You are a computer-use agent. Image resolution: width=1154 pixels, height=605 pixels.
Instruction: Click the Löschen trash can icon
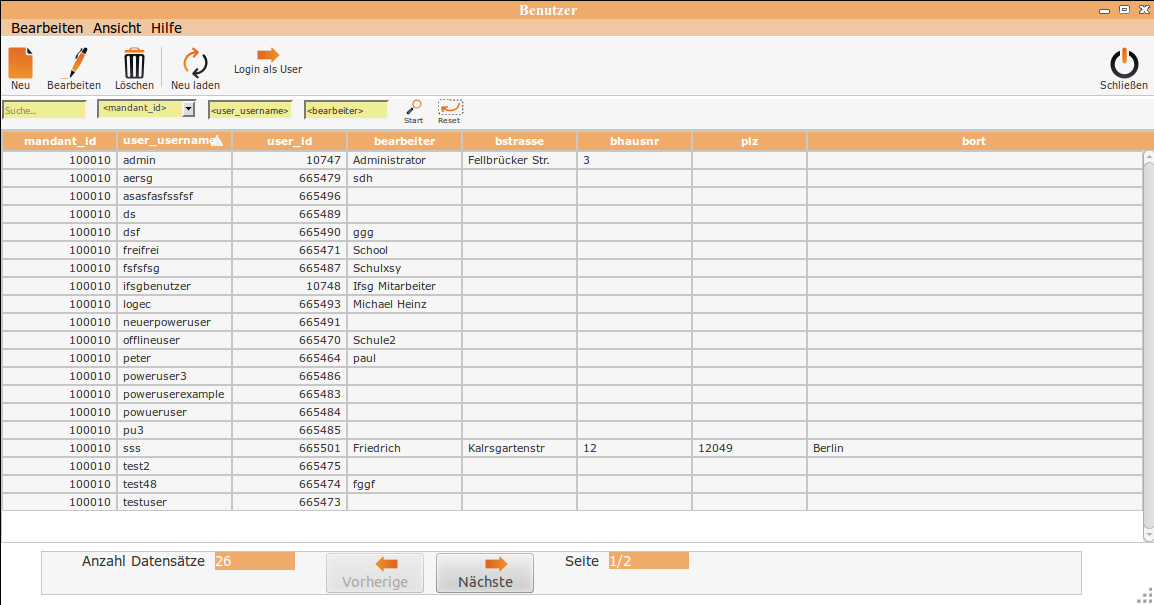coord(134,64)
